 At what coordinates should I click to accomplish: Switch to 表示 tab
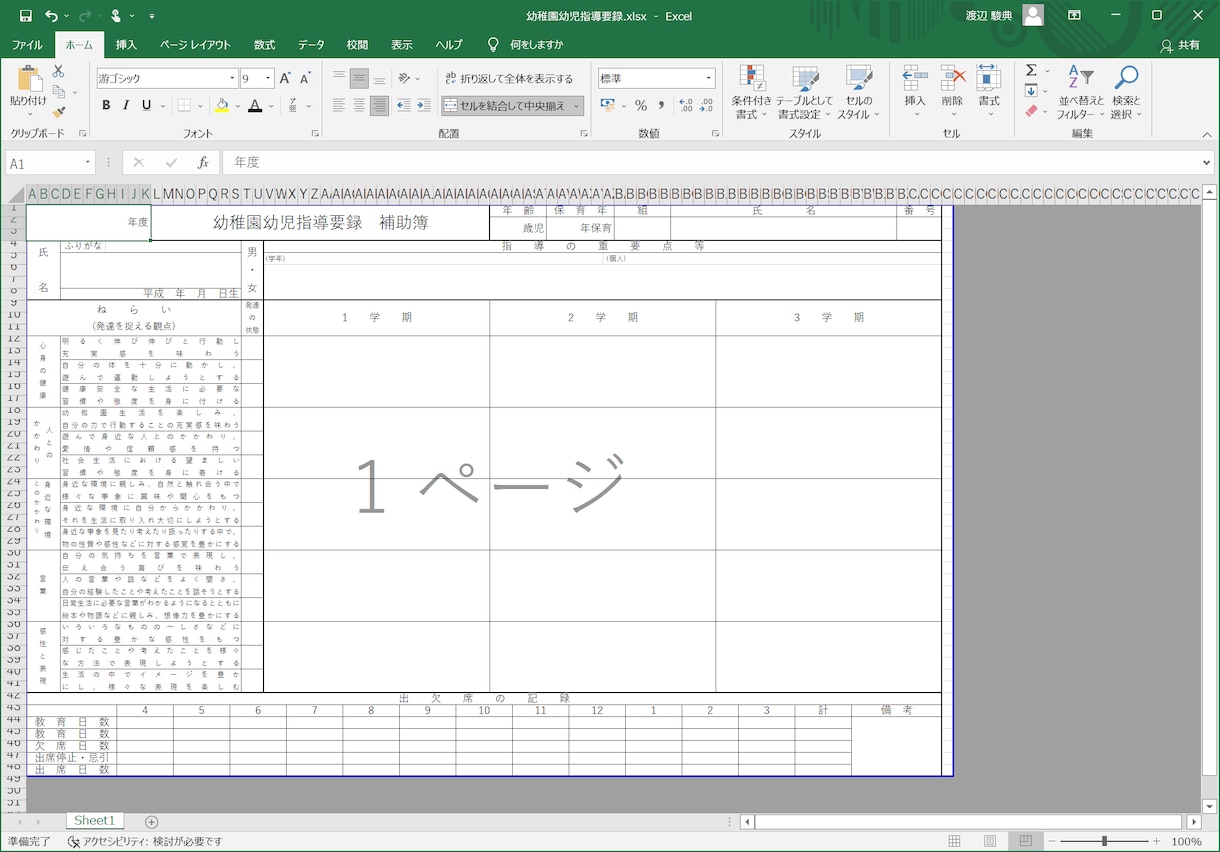402,45
